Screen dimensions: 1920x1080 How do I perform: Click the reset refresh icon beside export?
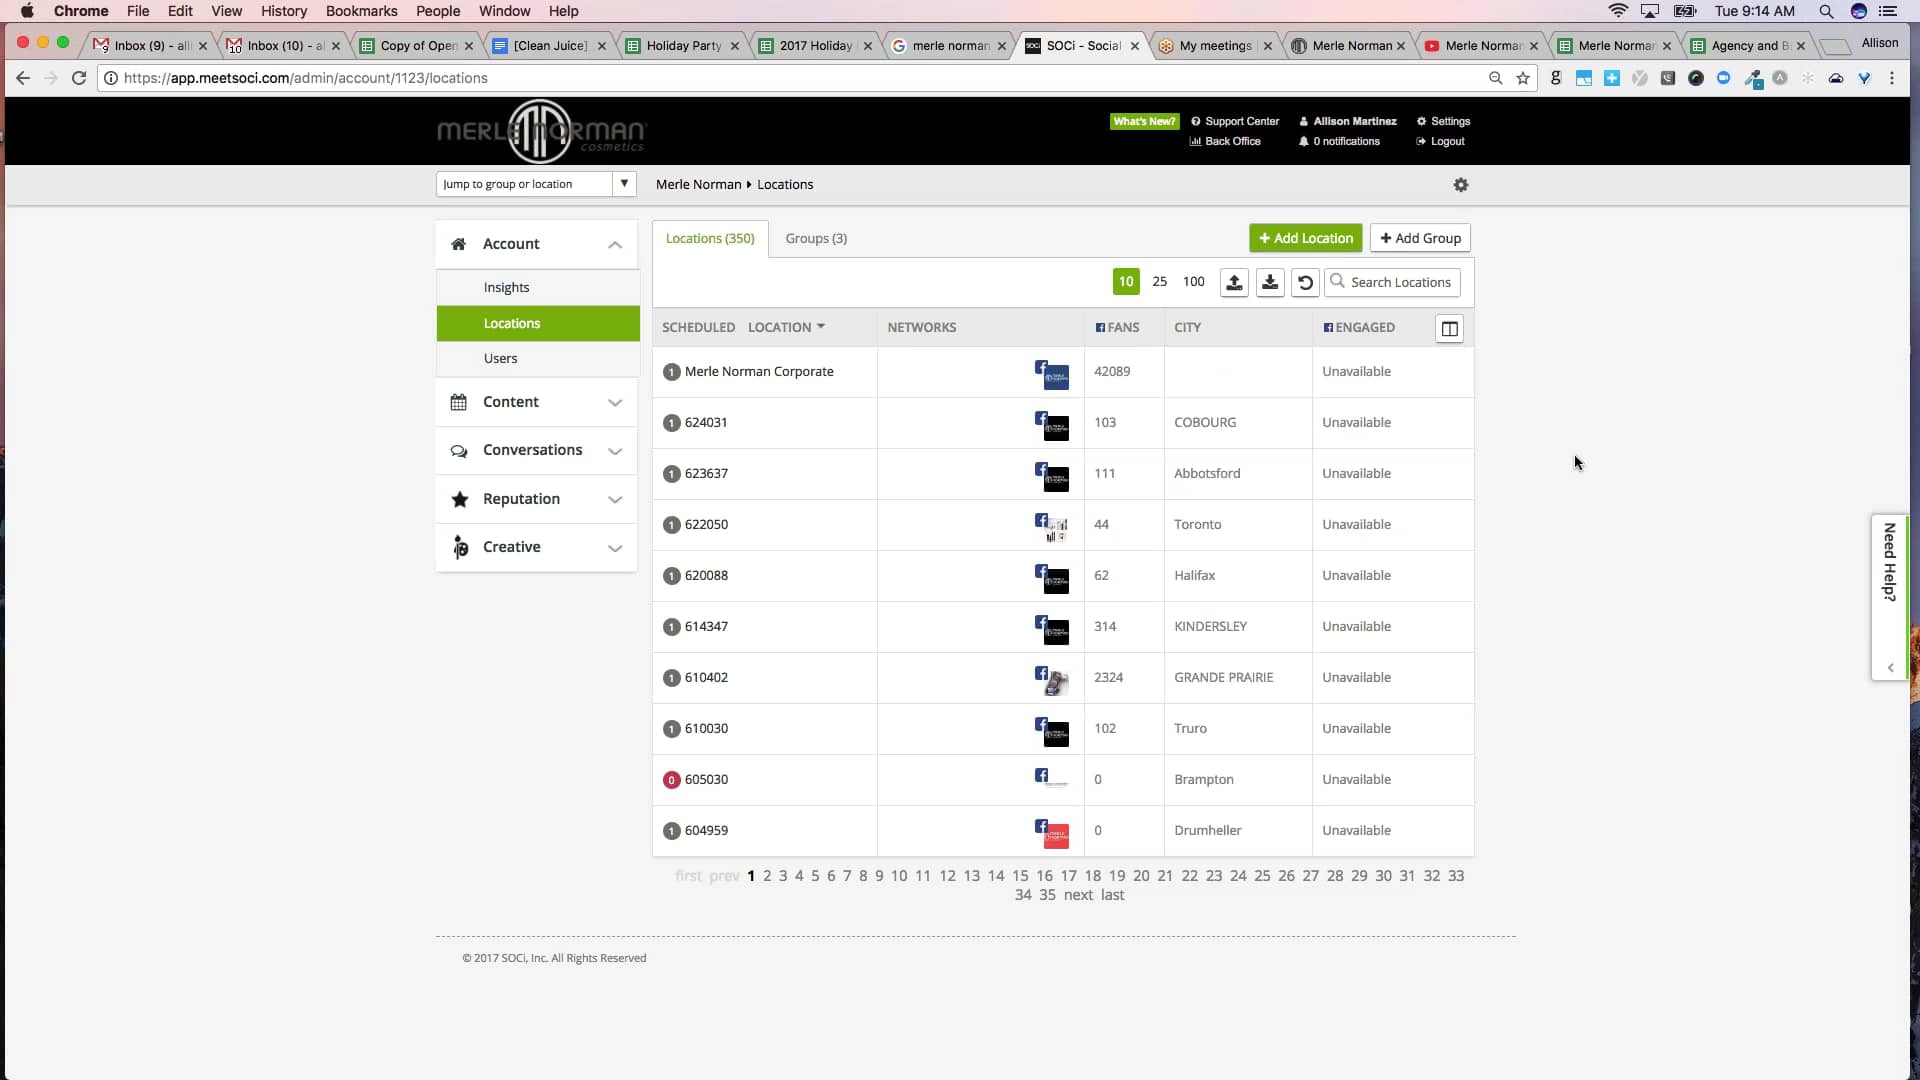pyautogui.click(x=1304, y=283)
